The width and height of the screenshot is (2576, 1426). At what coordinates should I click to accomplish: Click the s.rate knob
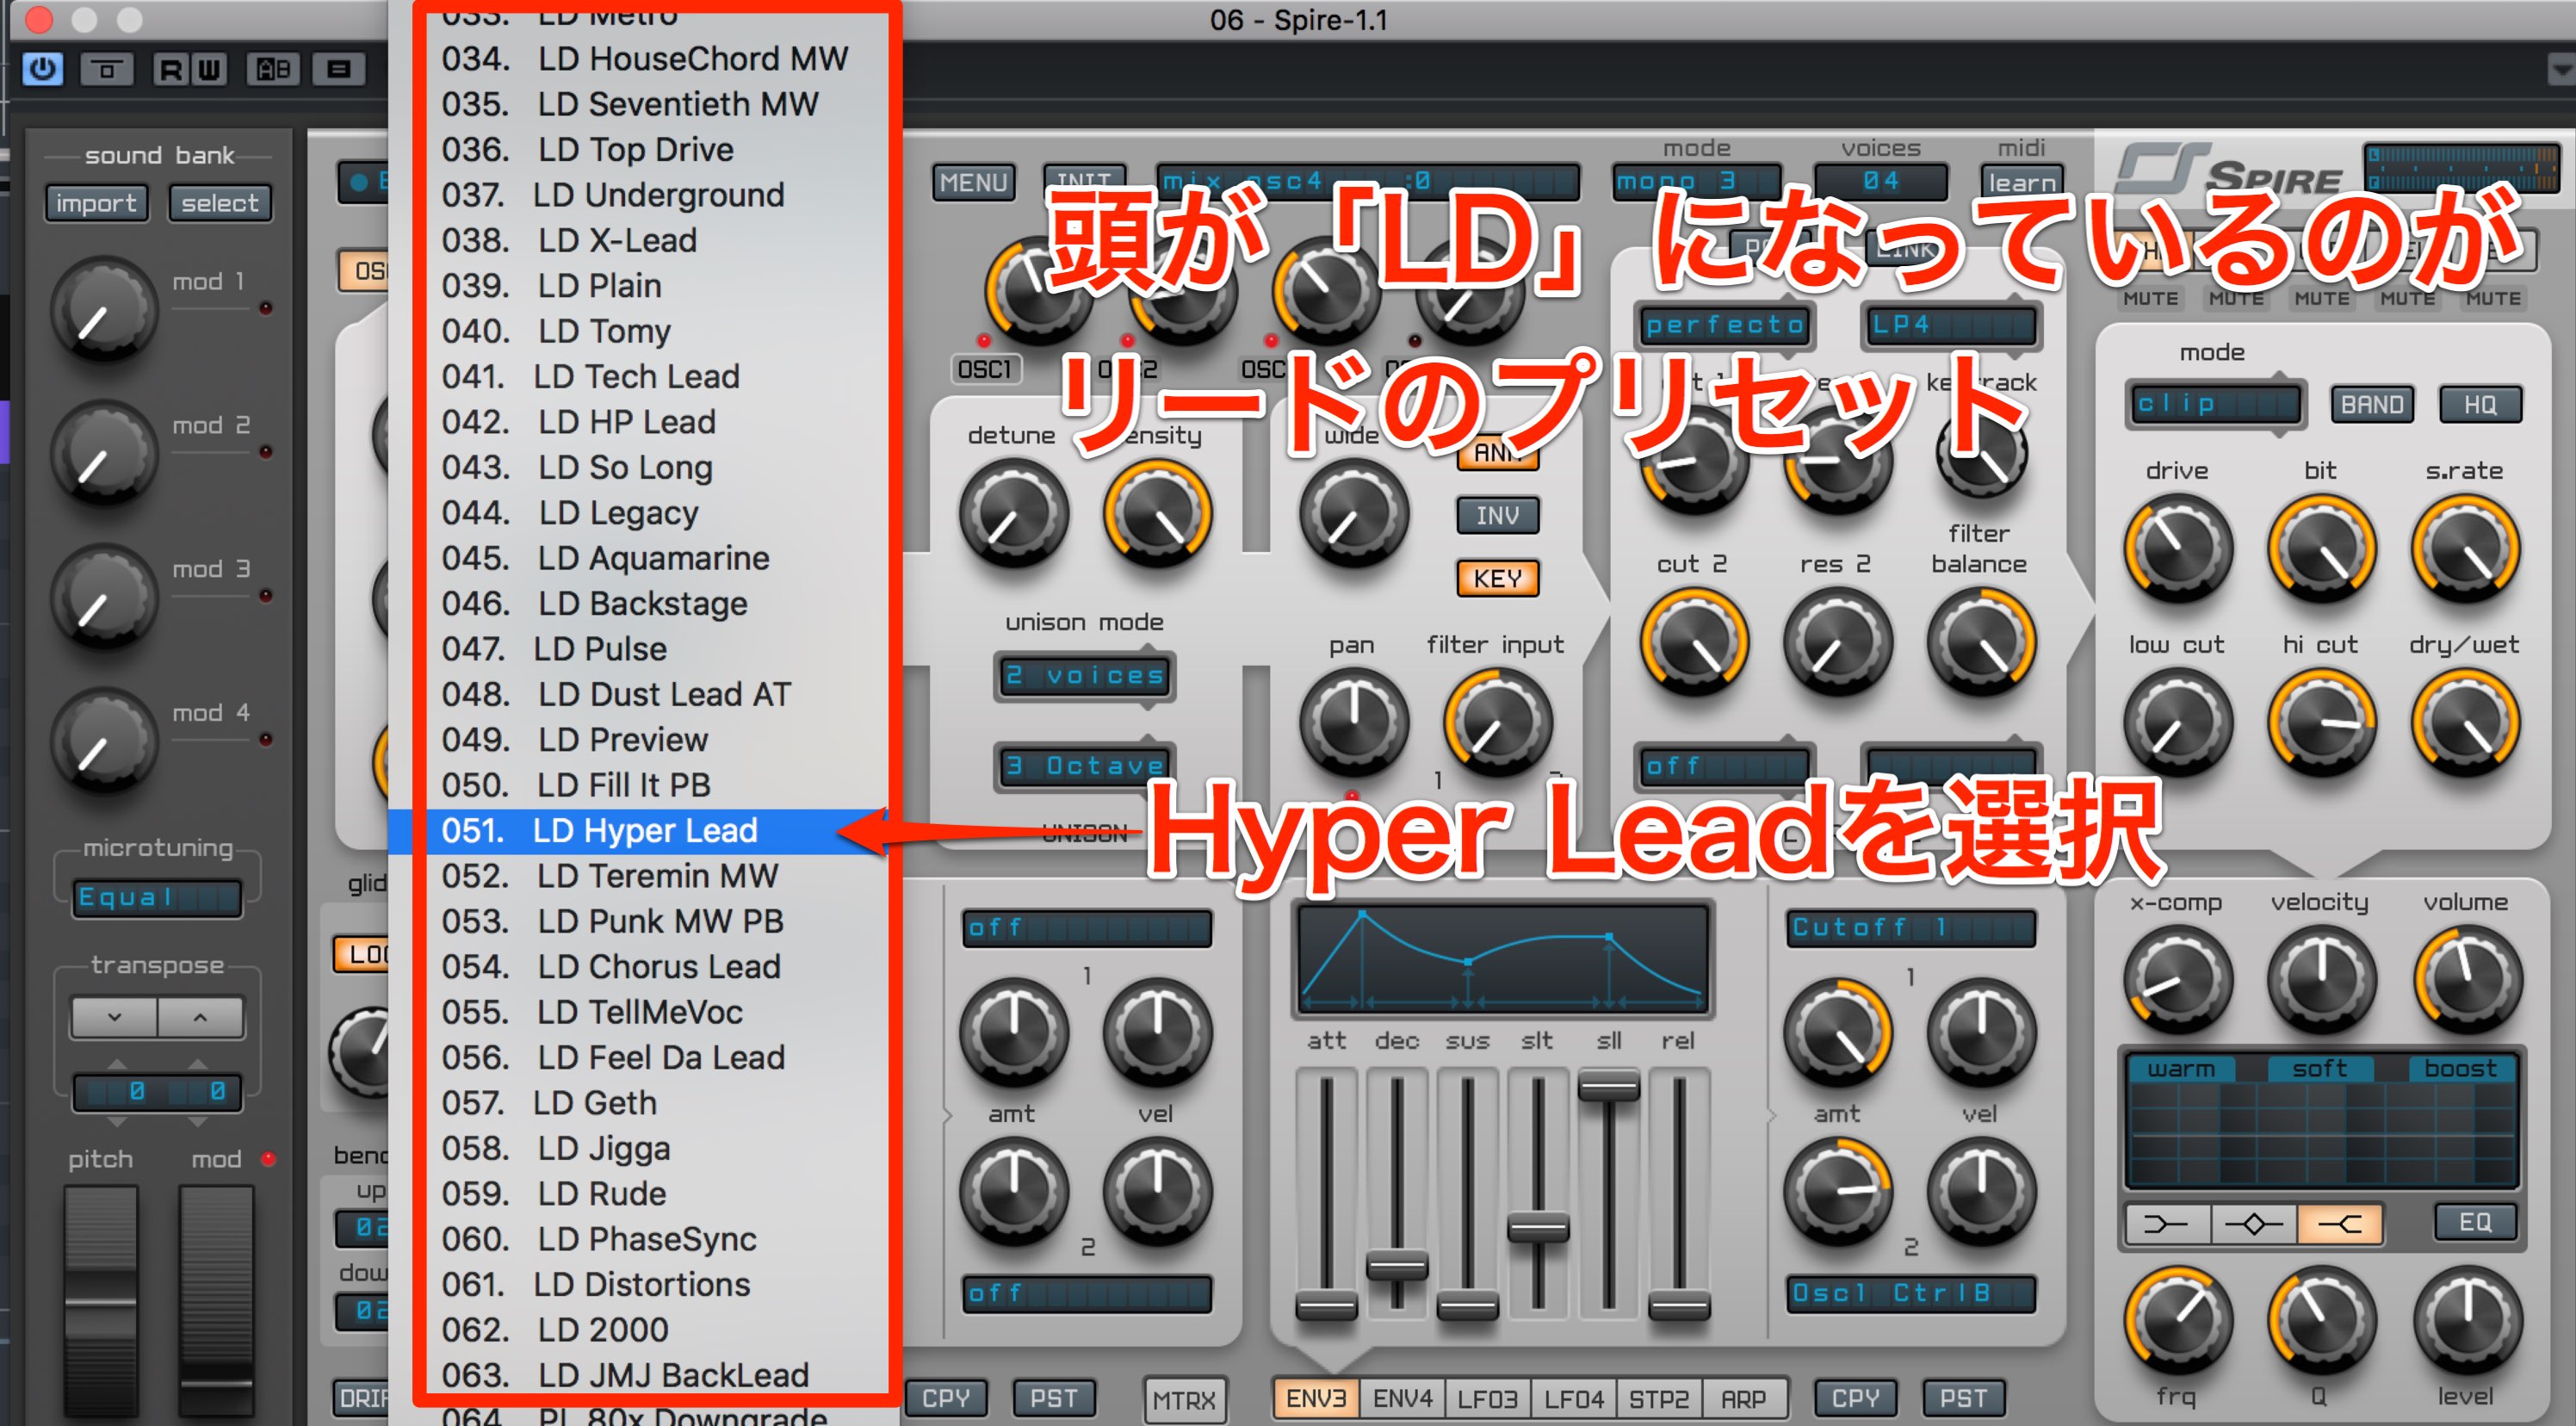2465,548
